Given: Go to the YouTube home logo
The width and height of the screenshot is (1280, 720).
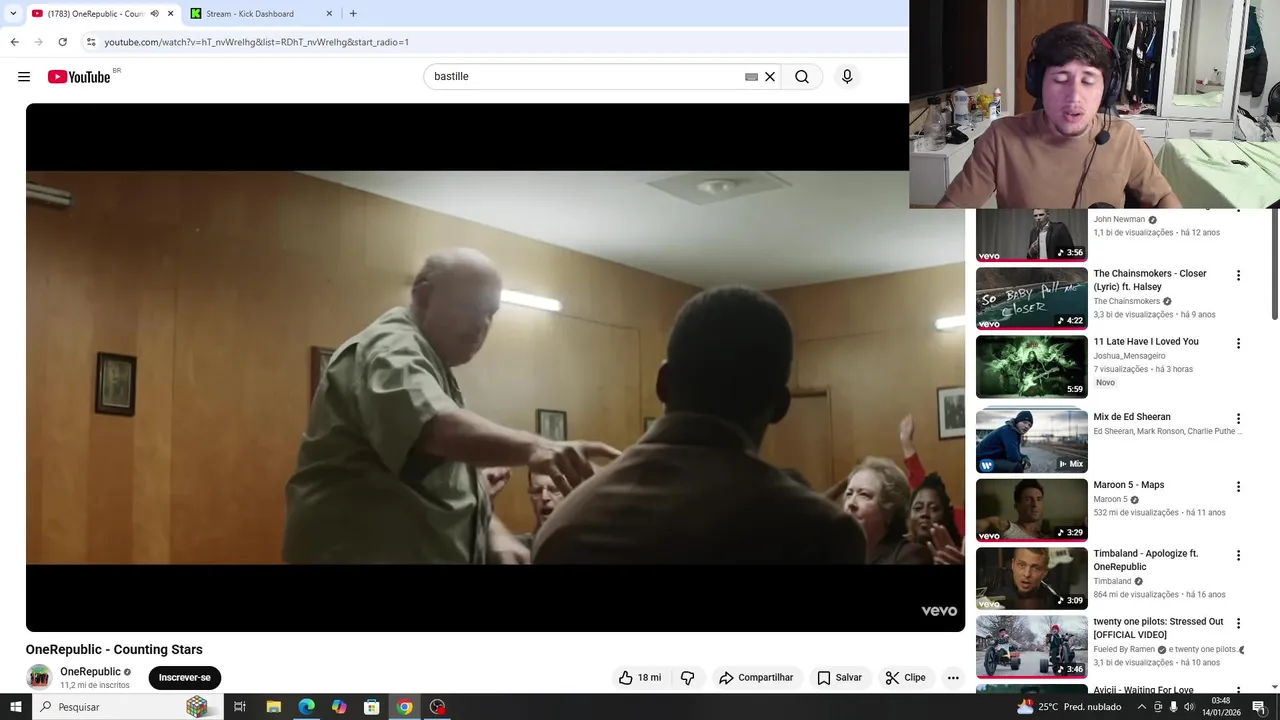Looking at the screenshot, I should (x=79, y=77).
